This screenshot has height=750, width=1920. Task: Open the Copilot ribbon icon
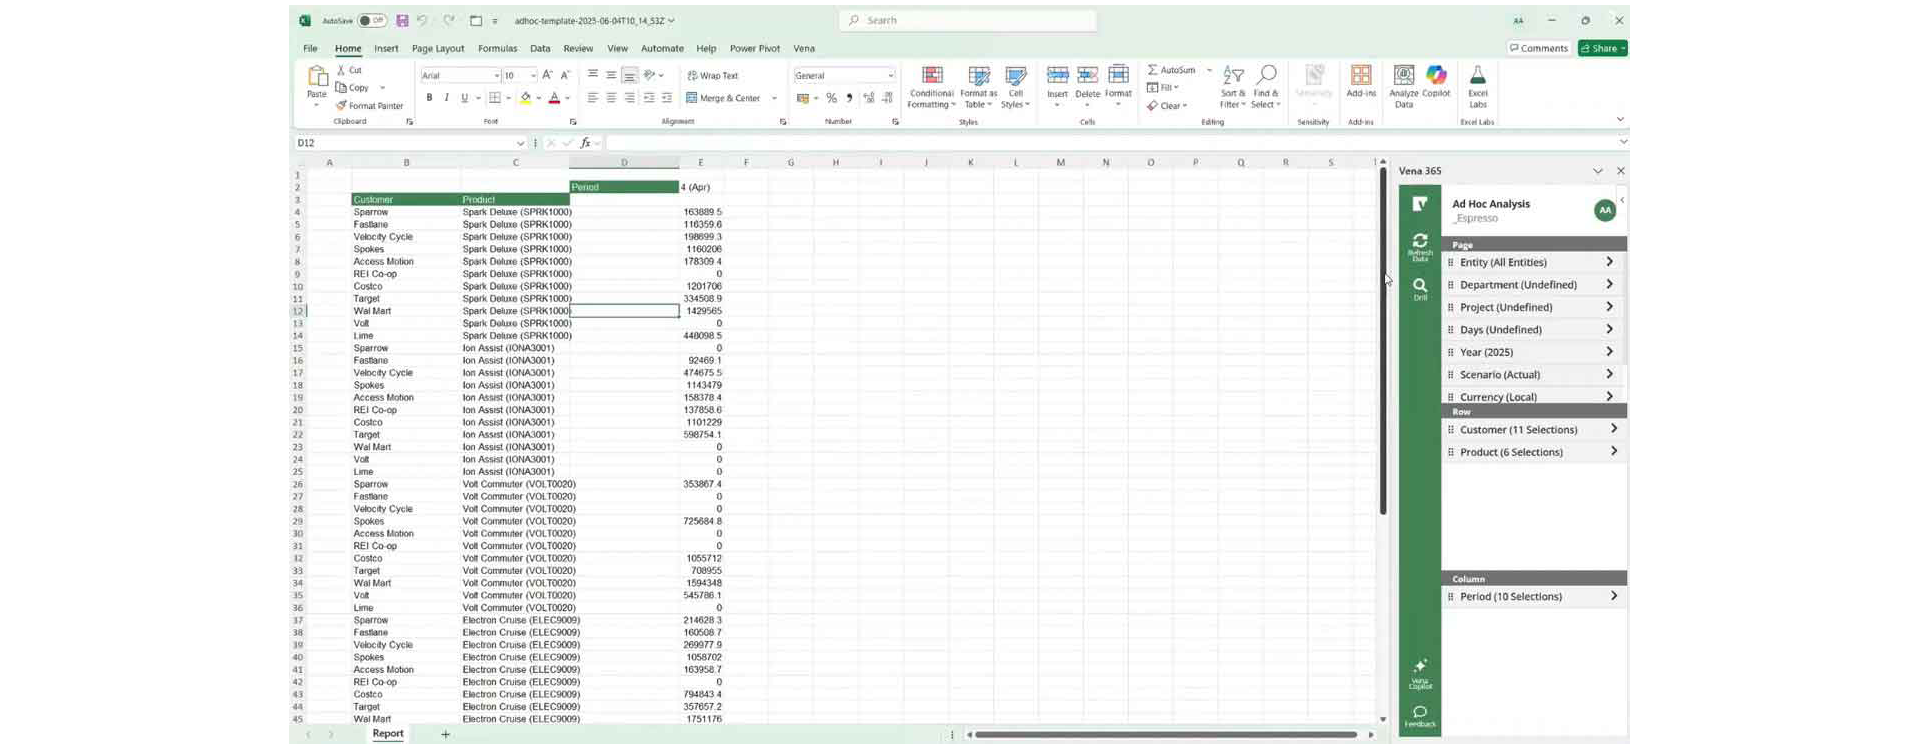1436,82
